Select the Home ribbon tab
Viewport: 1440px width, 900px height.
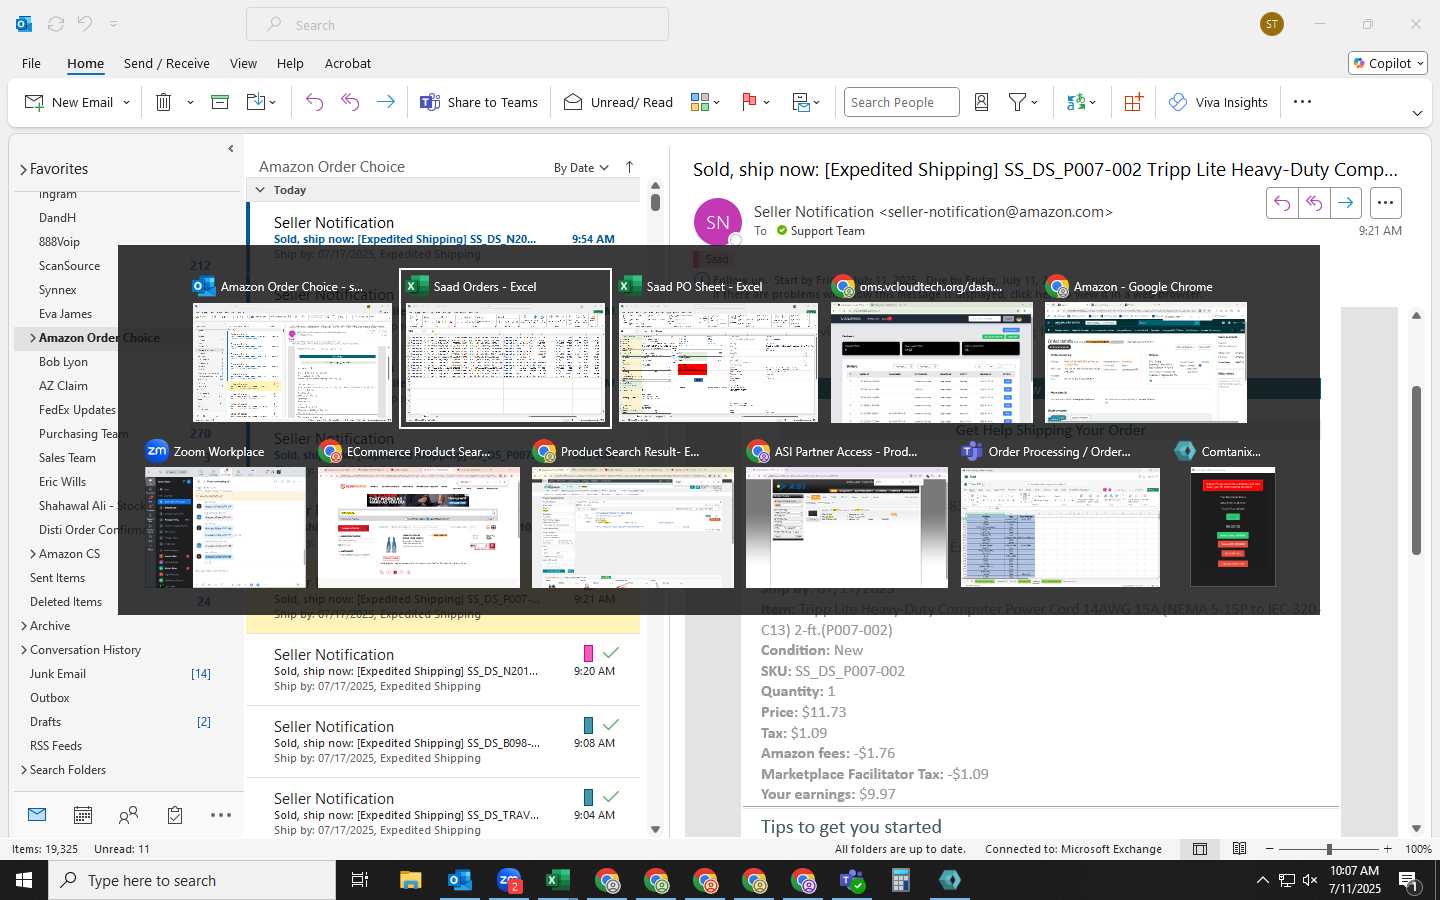point(85,63)
